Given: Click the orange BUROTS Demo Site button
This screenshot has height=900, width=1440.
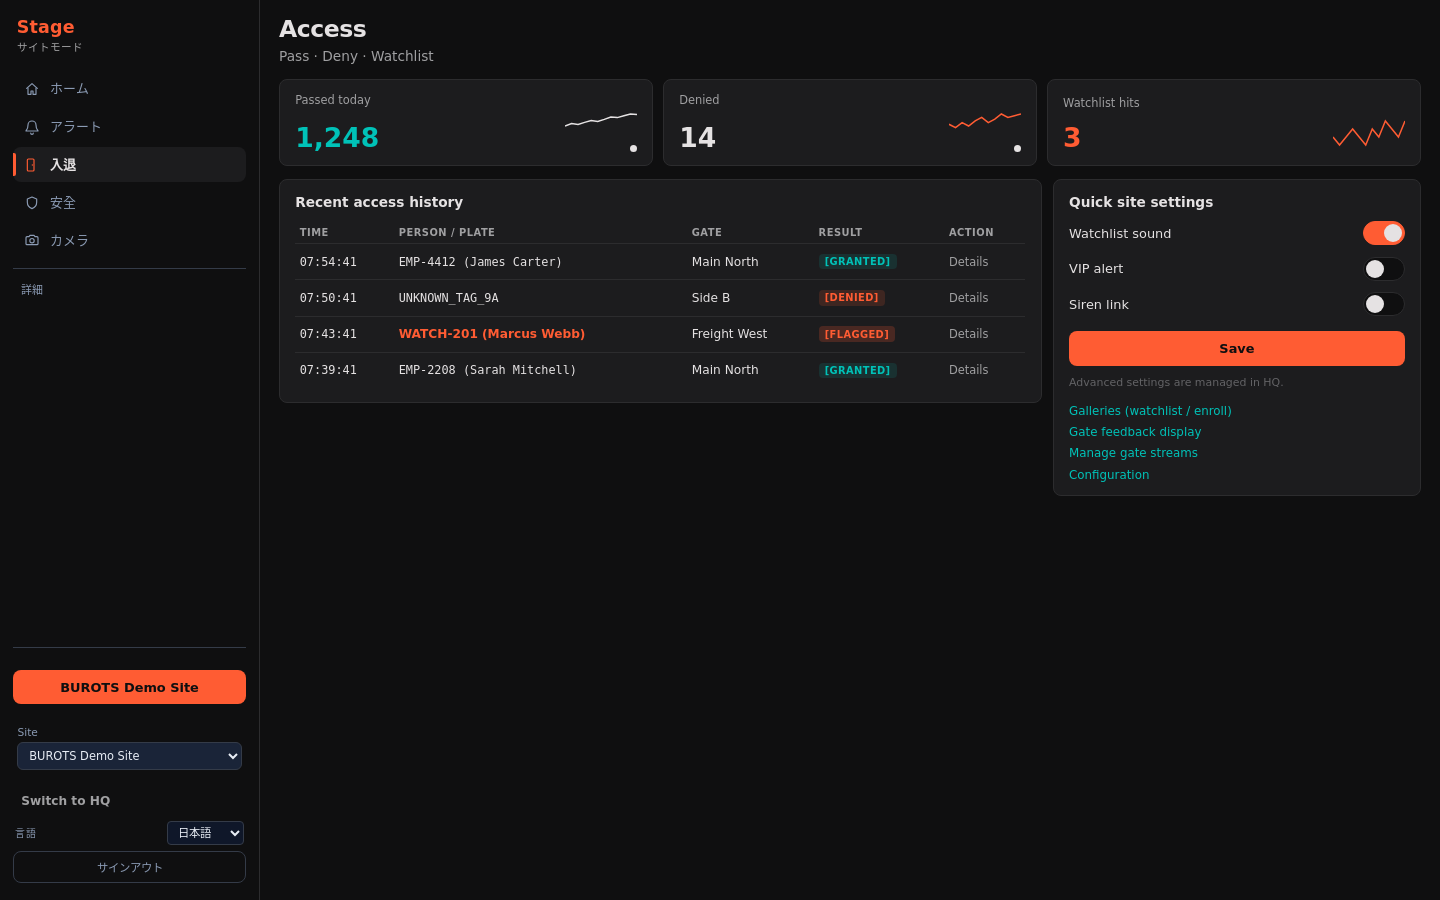Looking at the screenshot, I should pyautogui.click(x=129, y=687).
